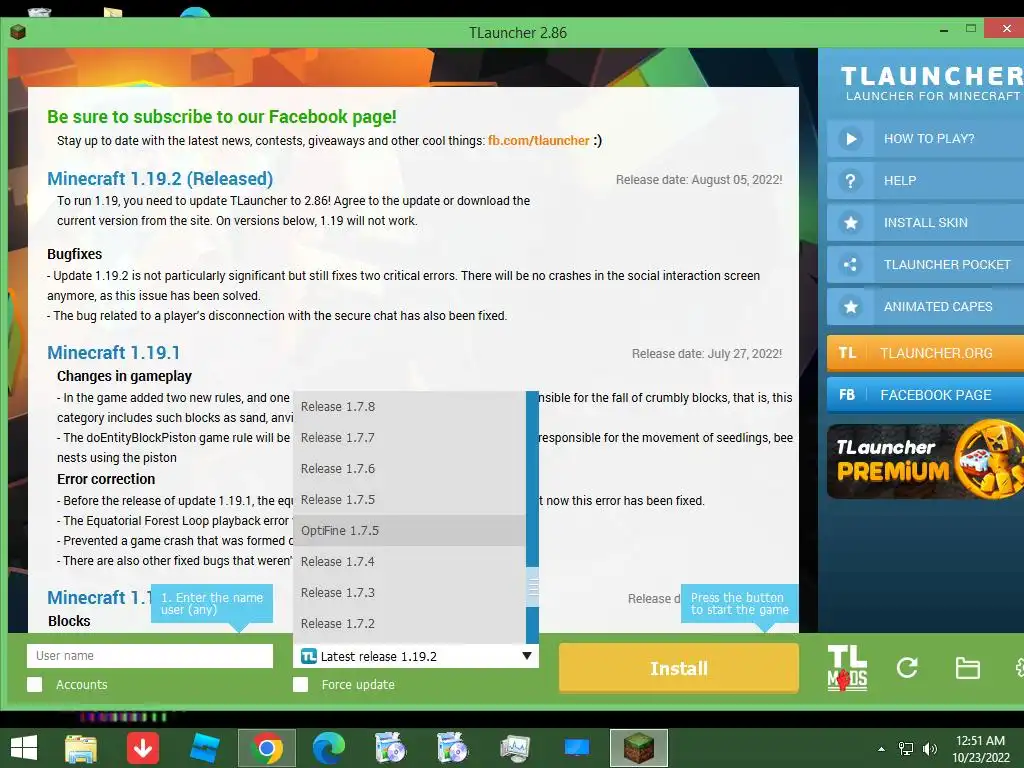Click the Help question mark icon

(850, 180)
